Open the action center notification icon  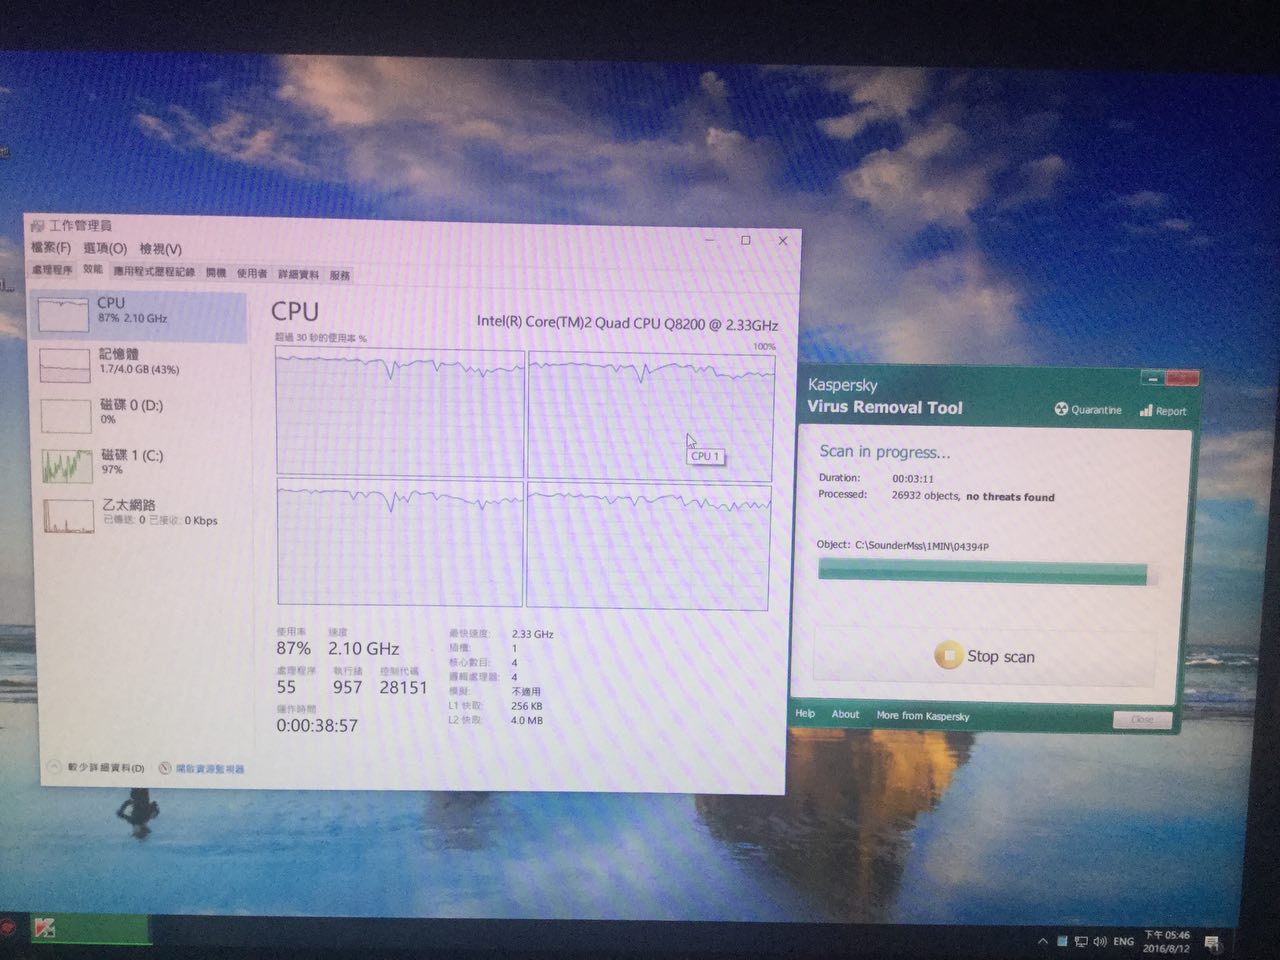[1213, 943]
